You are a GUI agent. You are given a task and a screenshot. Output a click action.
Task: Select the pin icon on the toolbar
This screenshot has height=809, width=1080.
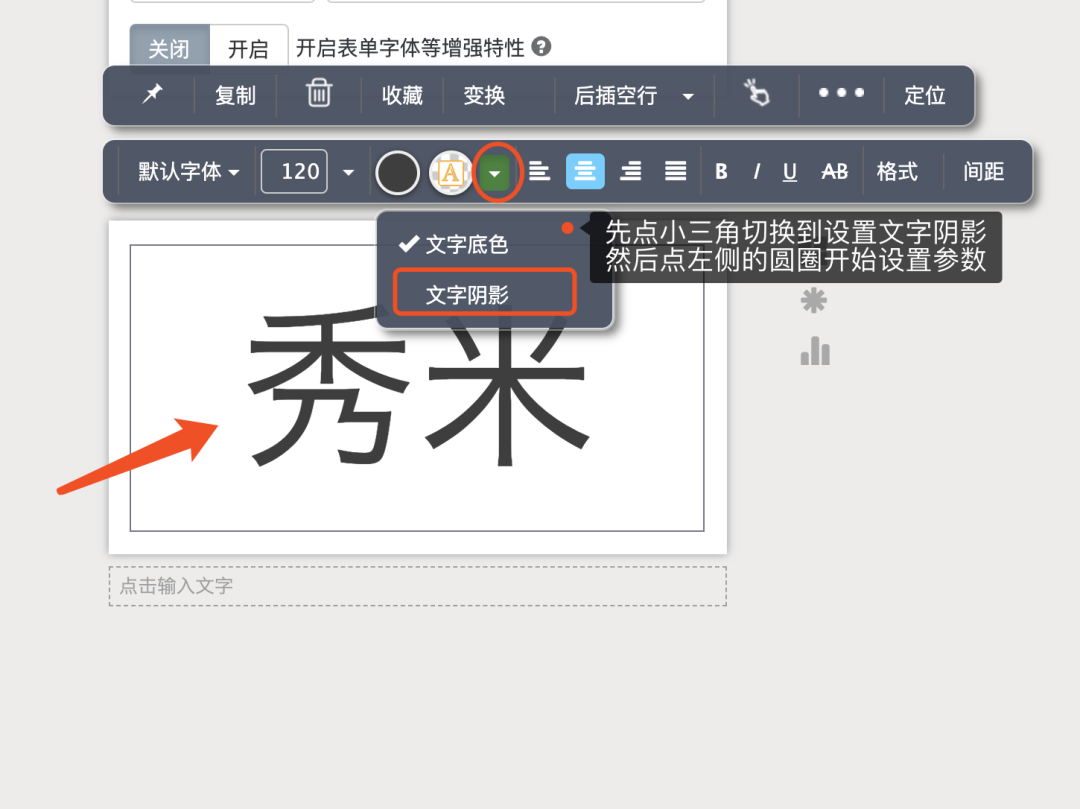click(x=152, y=95)
